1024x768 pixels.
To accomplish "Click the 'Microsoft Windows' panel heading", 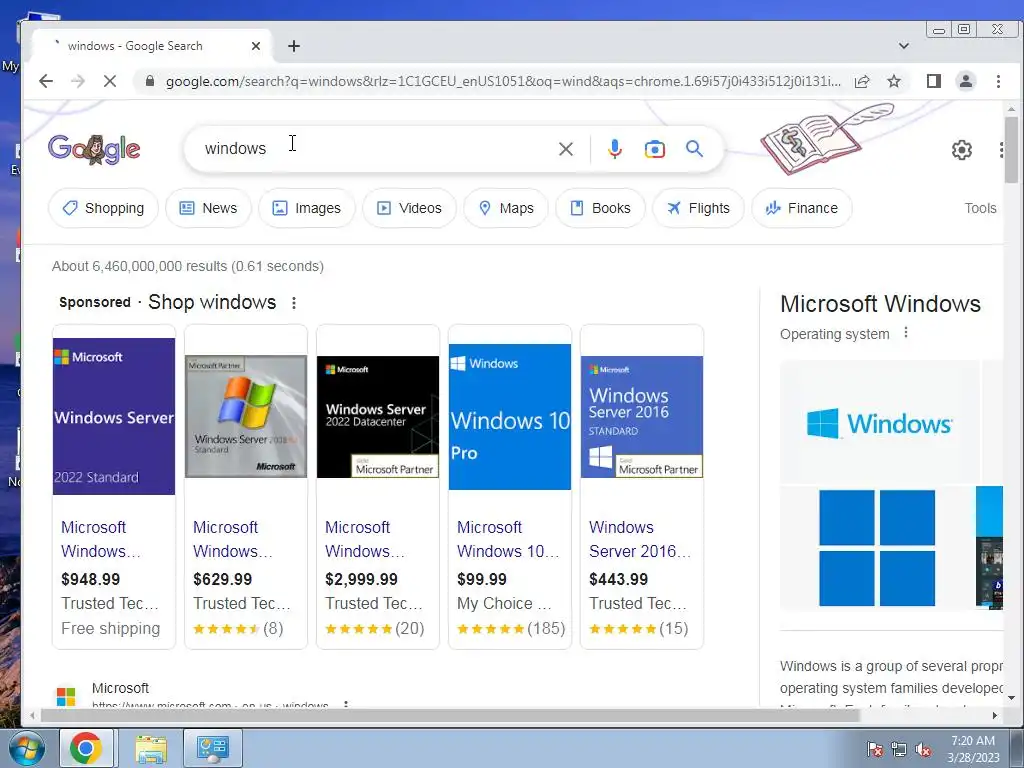I will [x=880, y=304].
